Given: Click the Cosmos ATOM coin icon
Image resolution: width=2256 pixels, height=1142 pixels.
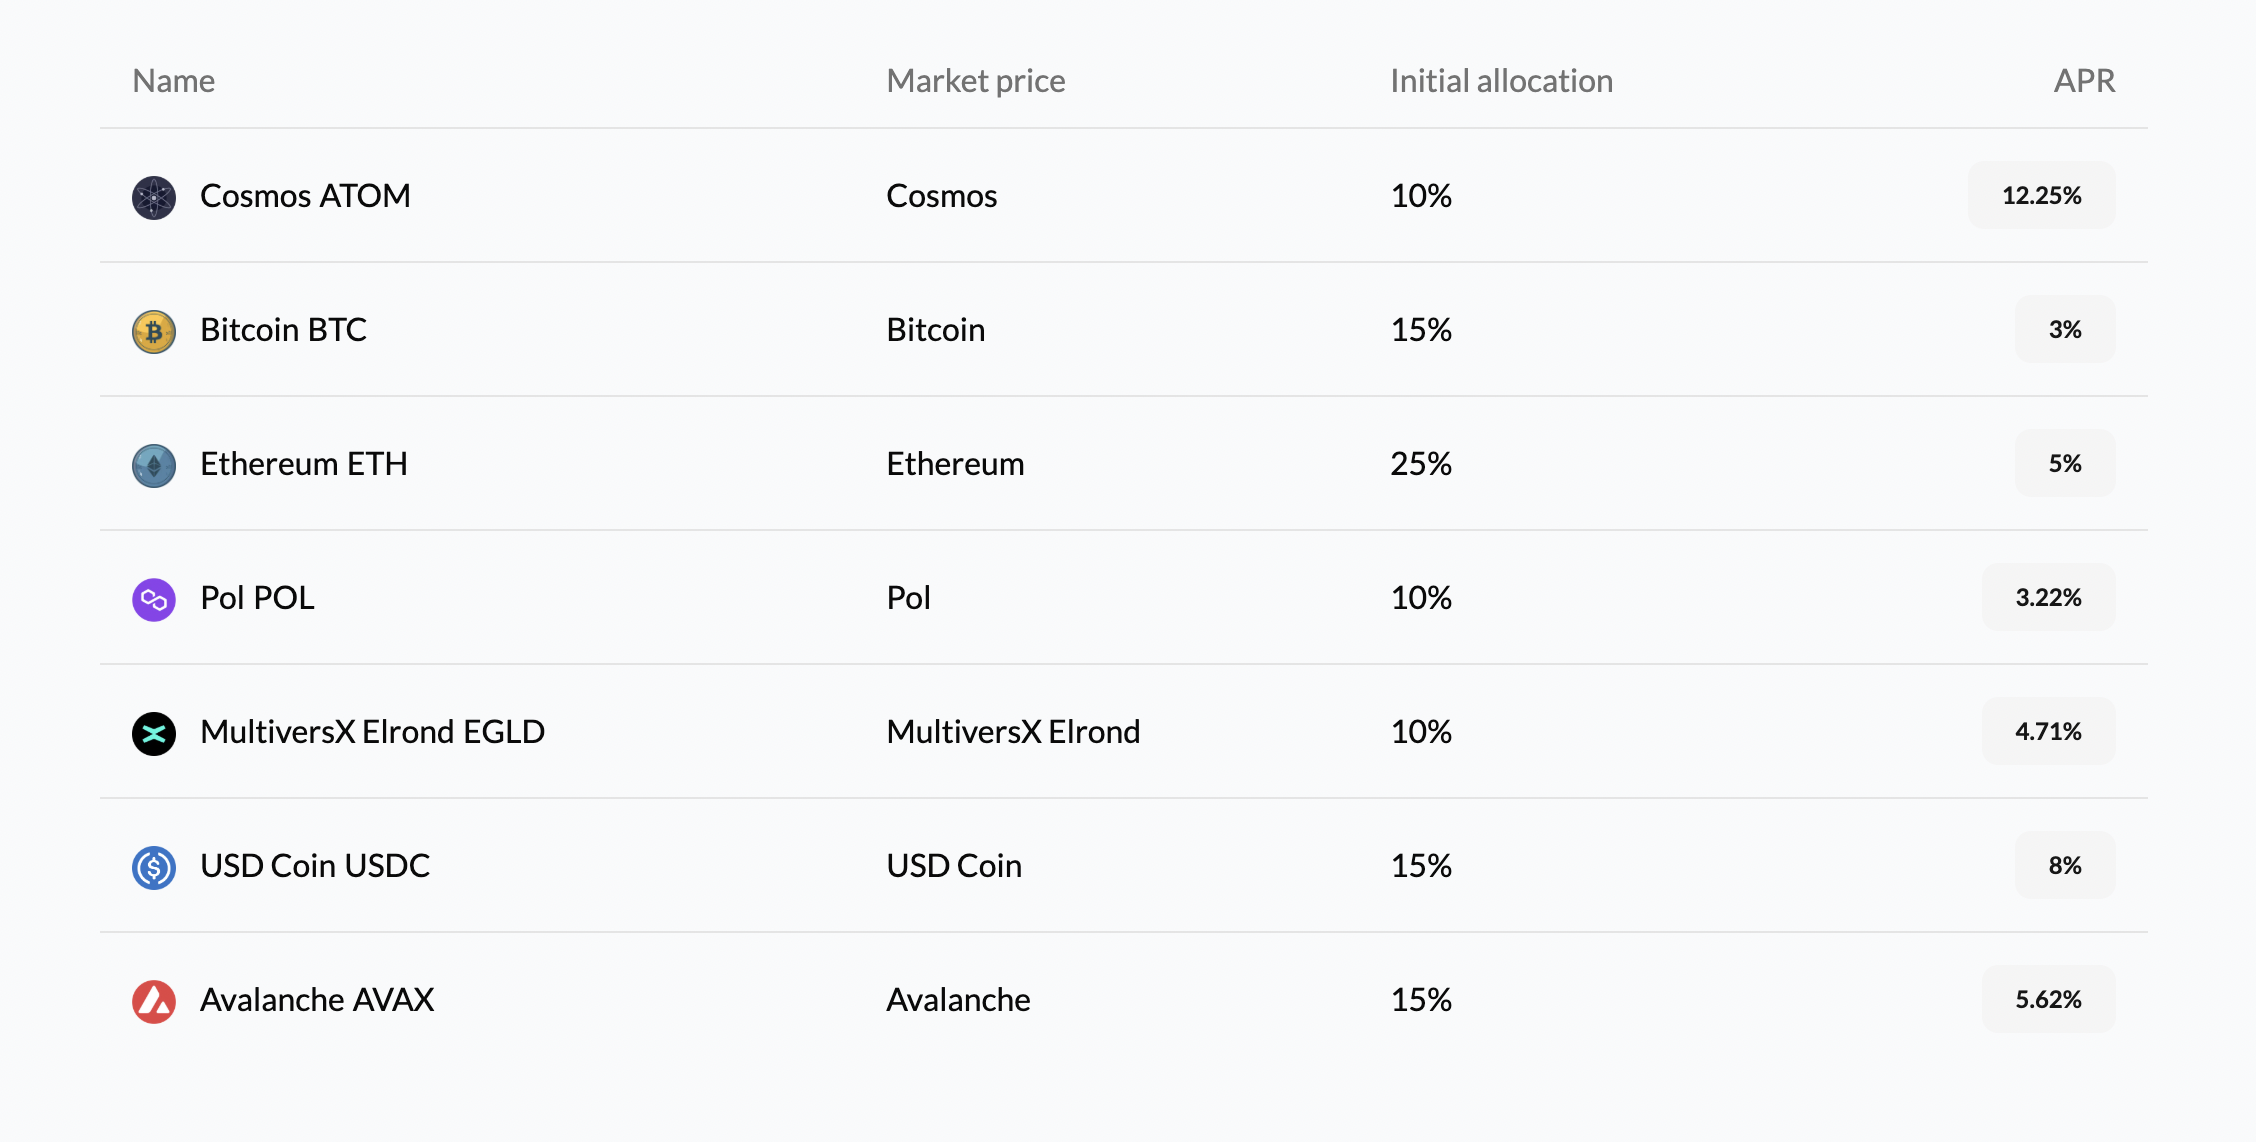Looking at the screenshot, I should pyautogui.click(x=154, y=197).
